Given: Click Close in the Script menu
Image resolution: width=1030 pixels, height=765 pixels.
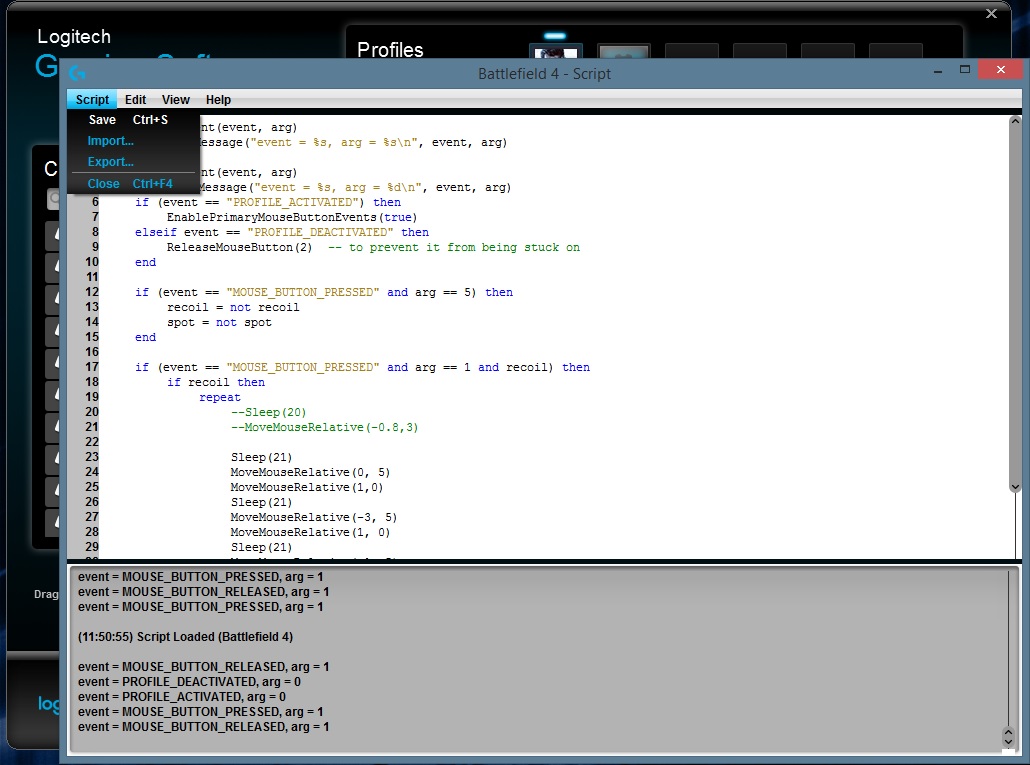Looking at the screenshot, I should (x=104, y=184).
